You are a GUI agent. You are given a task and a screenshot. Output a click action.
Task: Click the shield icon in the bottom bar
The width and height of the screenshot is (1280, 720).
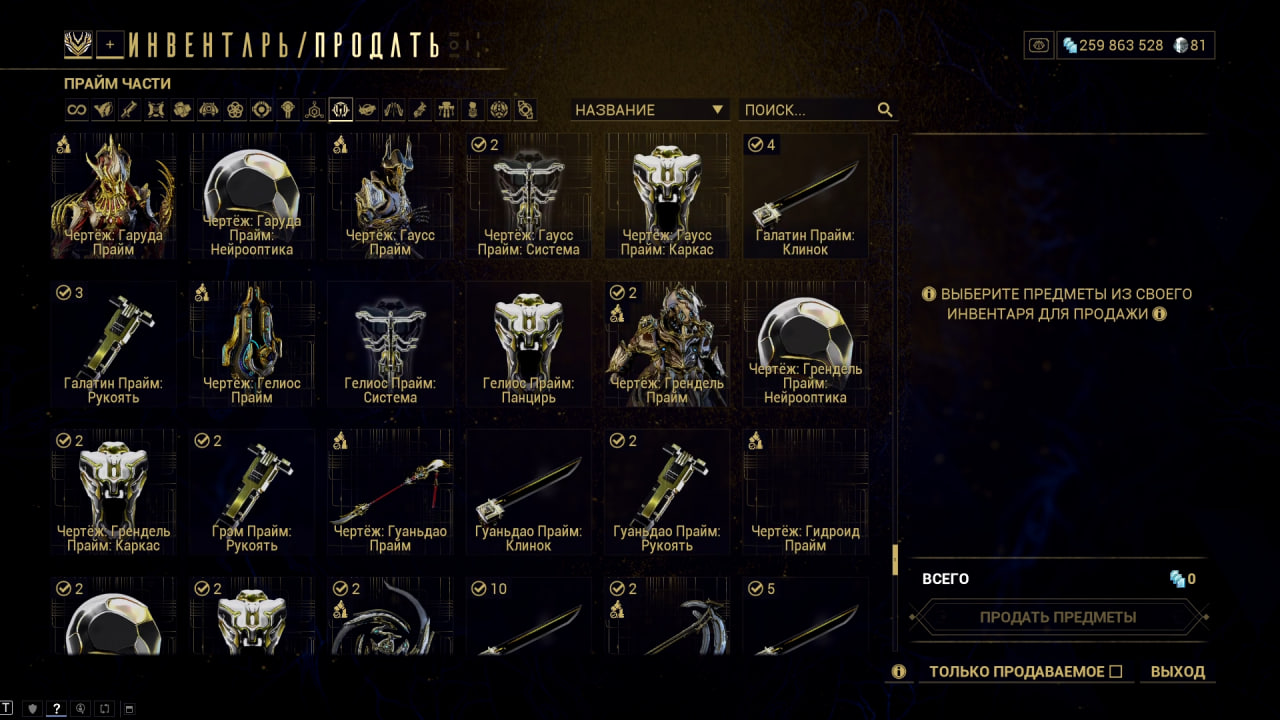tap(32, 709)
